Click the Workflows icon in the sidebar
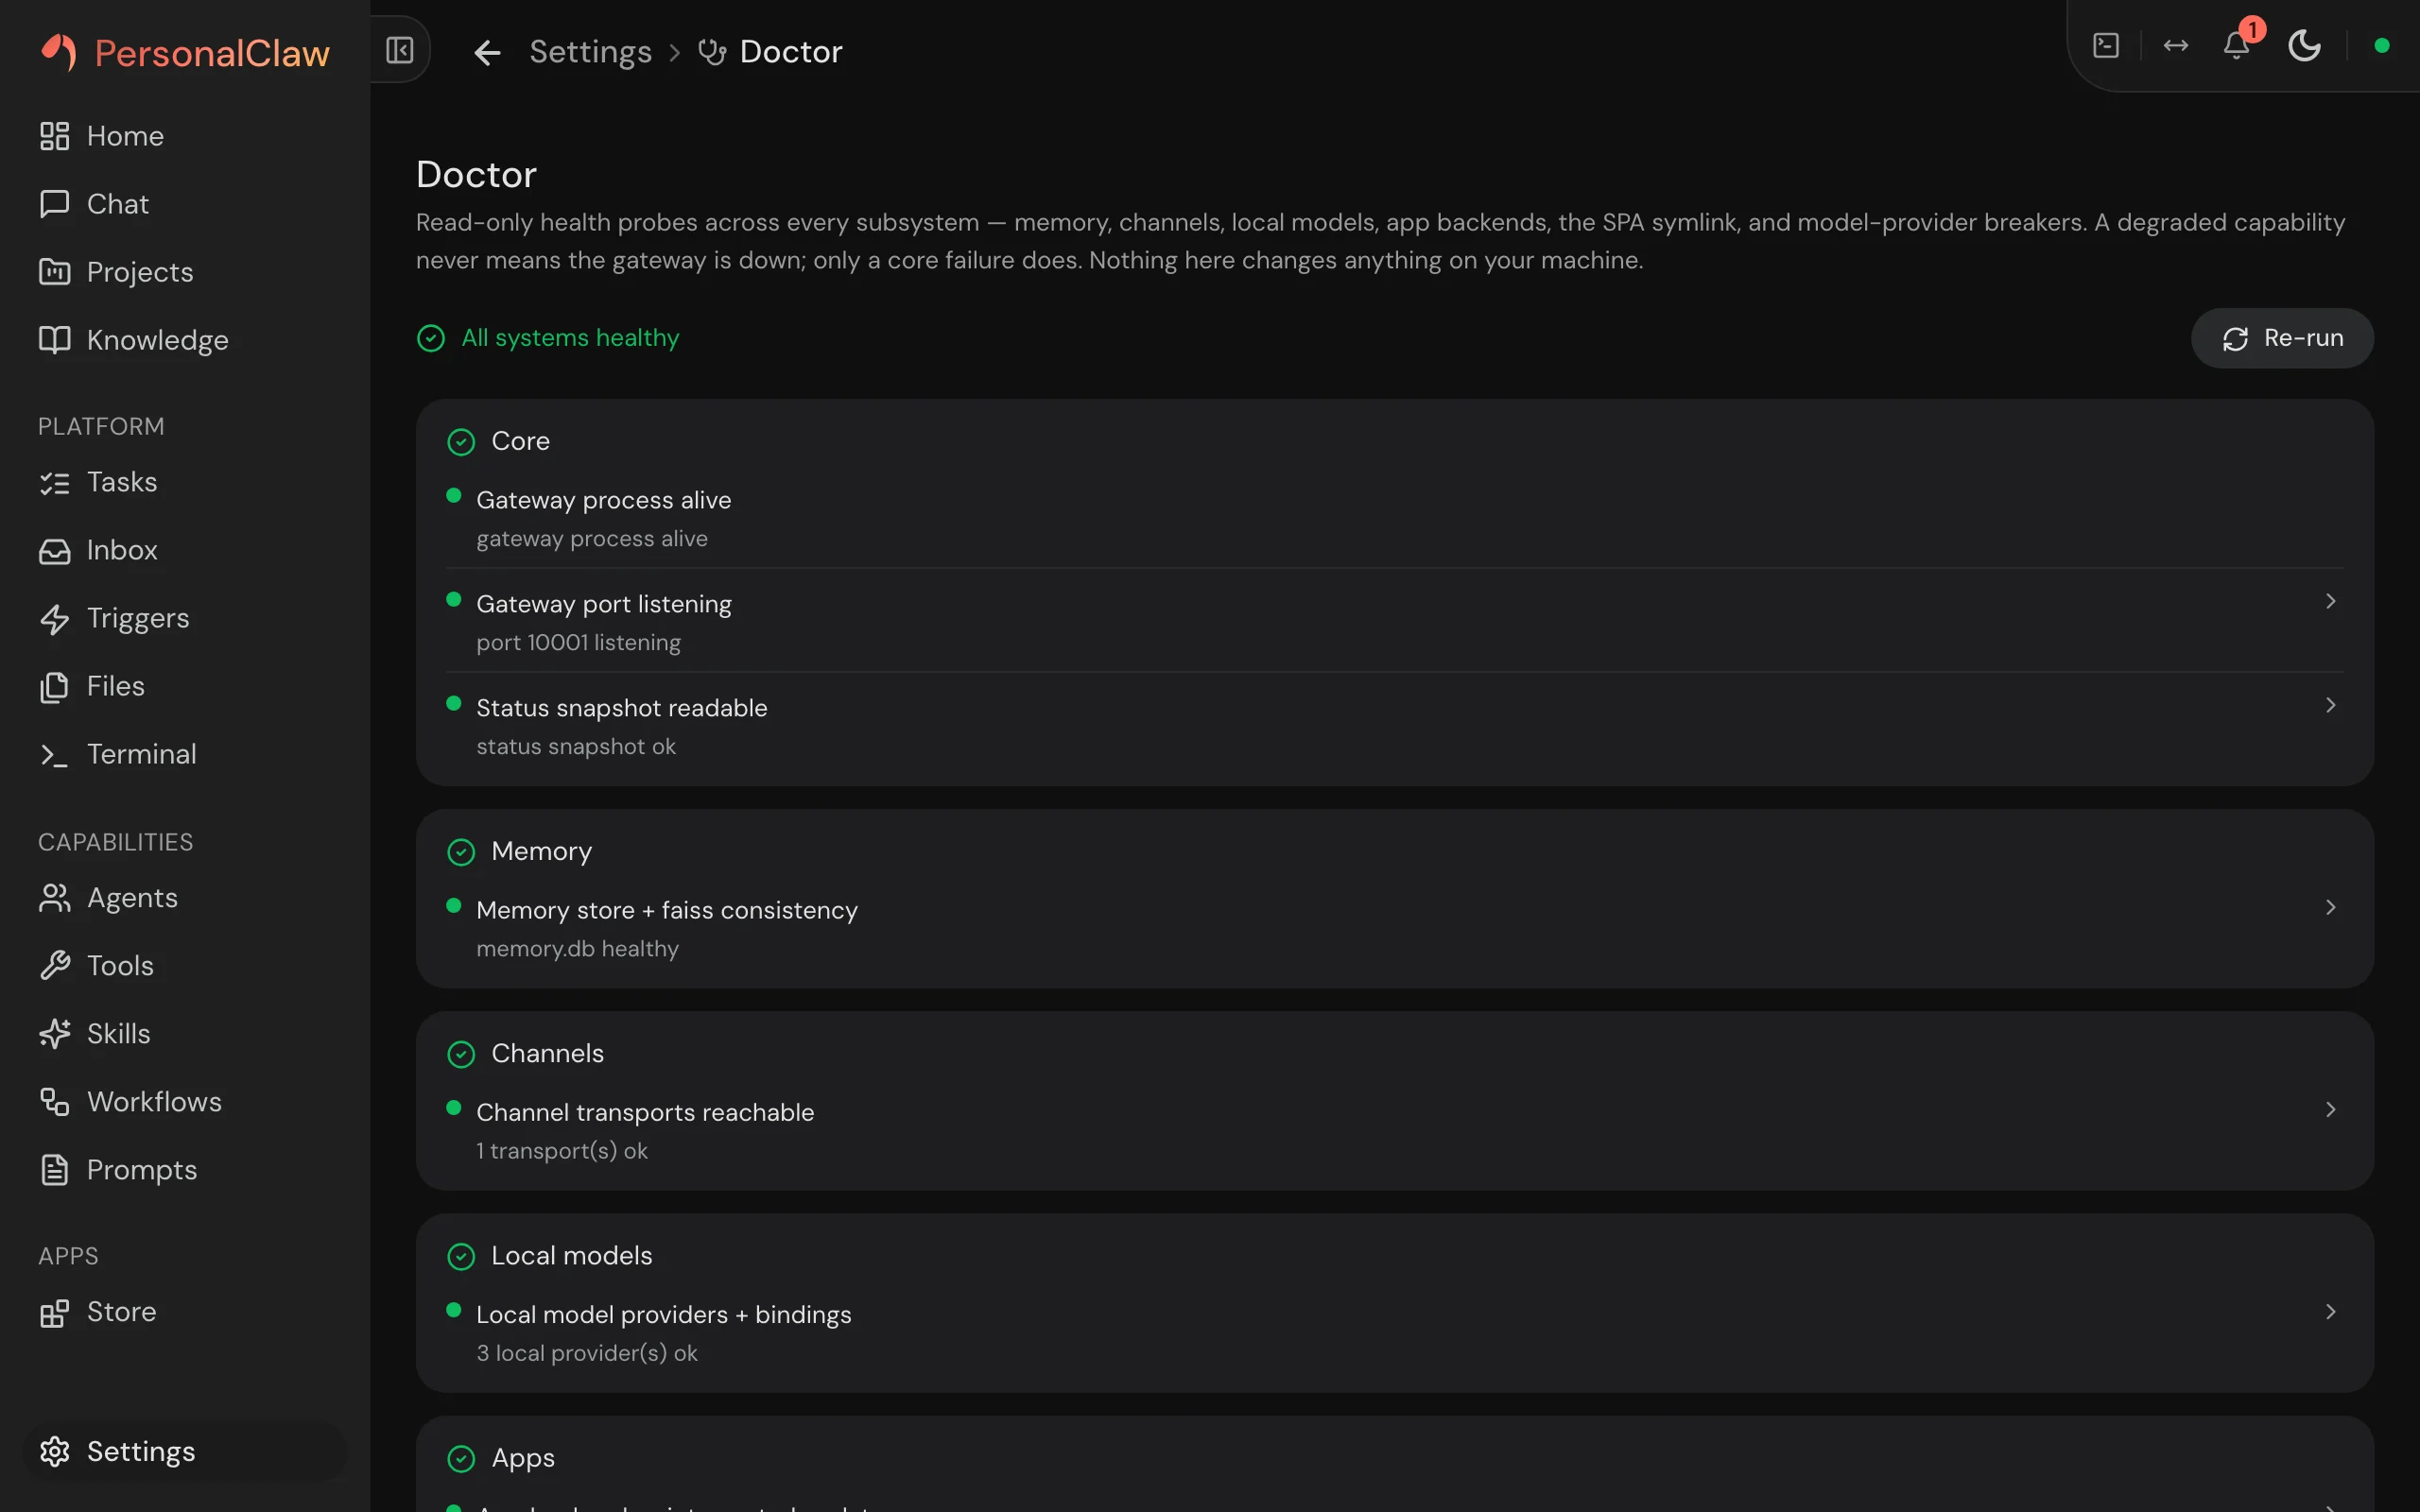Image resolution: width=2420 pixels, height=1512 pixels. point(54,1102)
